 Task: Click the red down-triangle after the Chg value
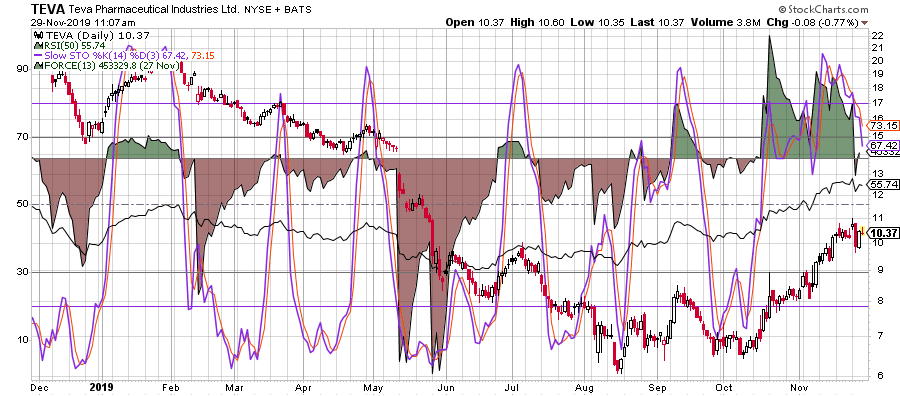click(865, 23)
